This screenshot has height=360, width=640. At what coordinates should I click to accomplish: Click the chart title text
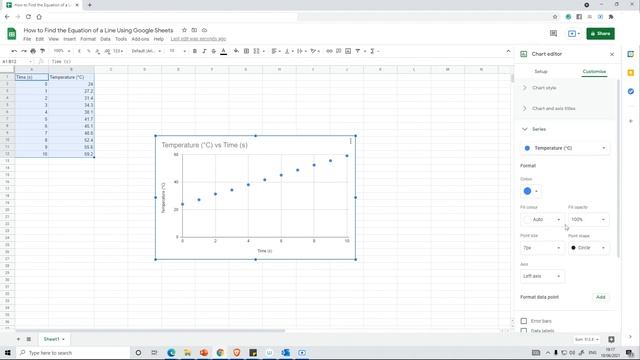pos(204,145)
